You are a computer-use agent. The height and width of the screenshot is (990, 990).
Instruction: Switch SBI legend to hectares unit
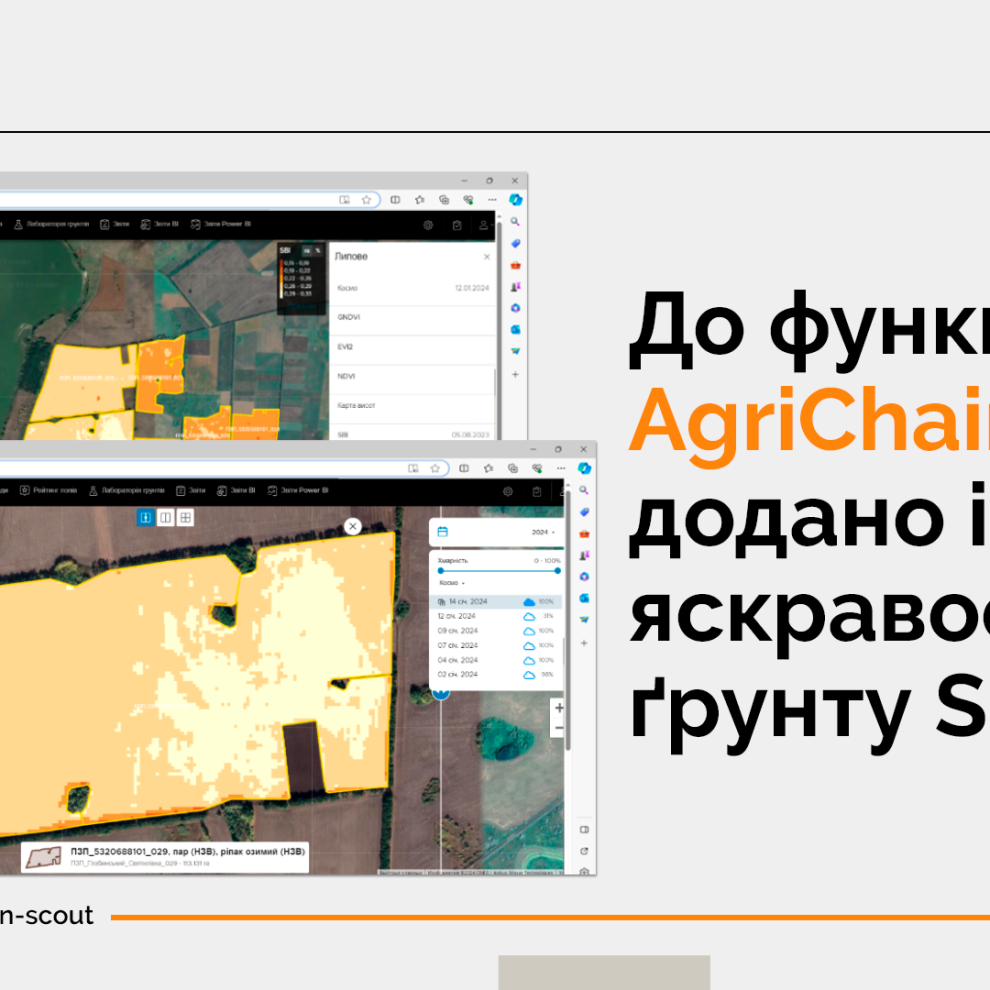[307, 251]
